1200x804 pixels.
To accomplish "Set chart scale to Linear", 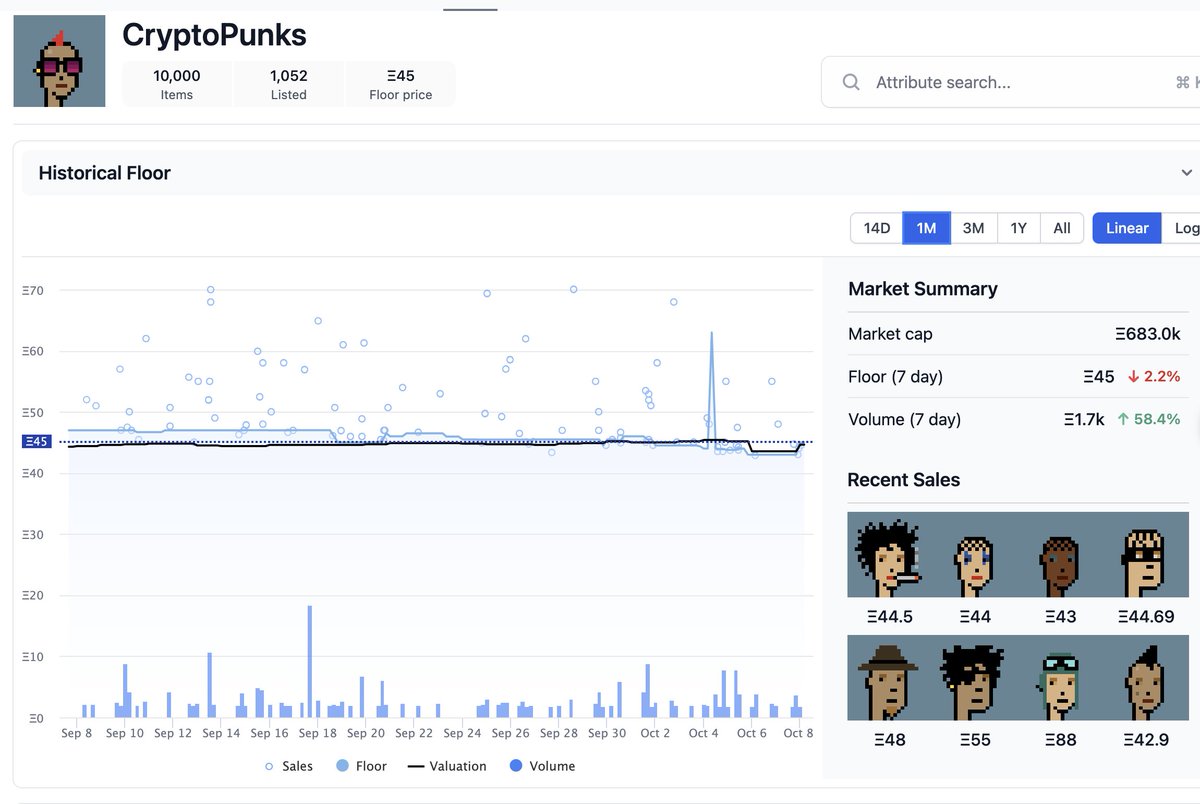I will [x=1127, y=228].
